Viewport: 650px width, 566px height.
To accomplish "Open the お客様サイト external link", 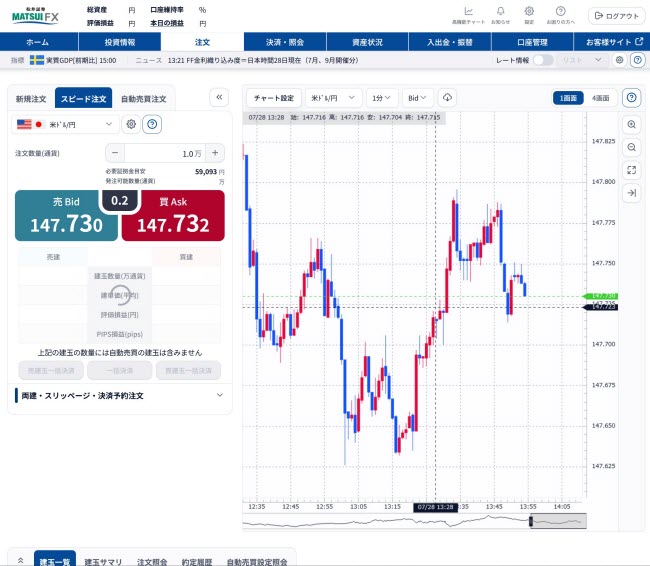I will coord(614,42).
